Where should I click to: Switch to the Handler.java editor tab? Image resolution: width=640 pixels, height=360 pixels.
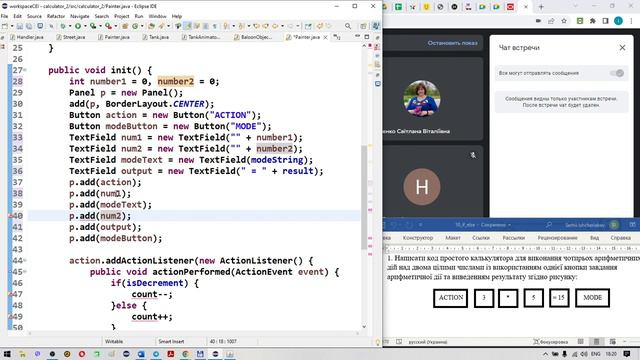click(27, 37)
